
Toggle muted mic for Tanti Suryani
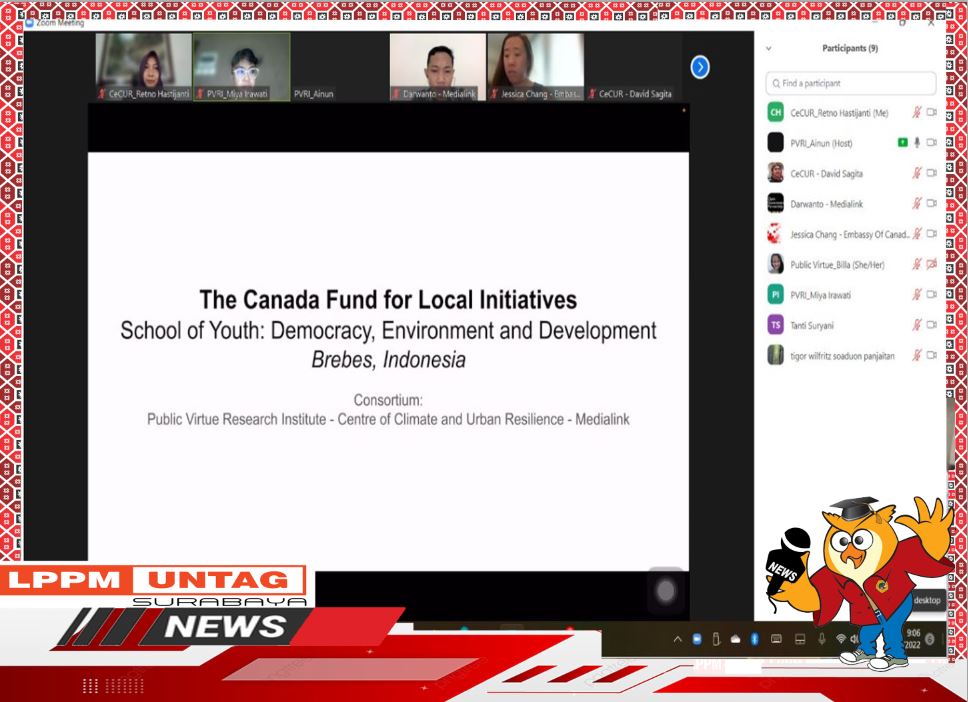(917, 325)
